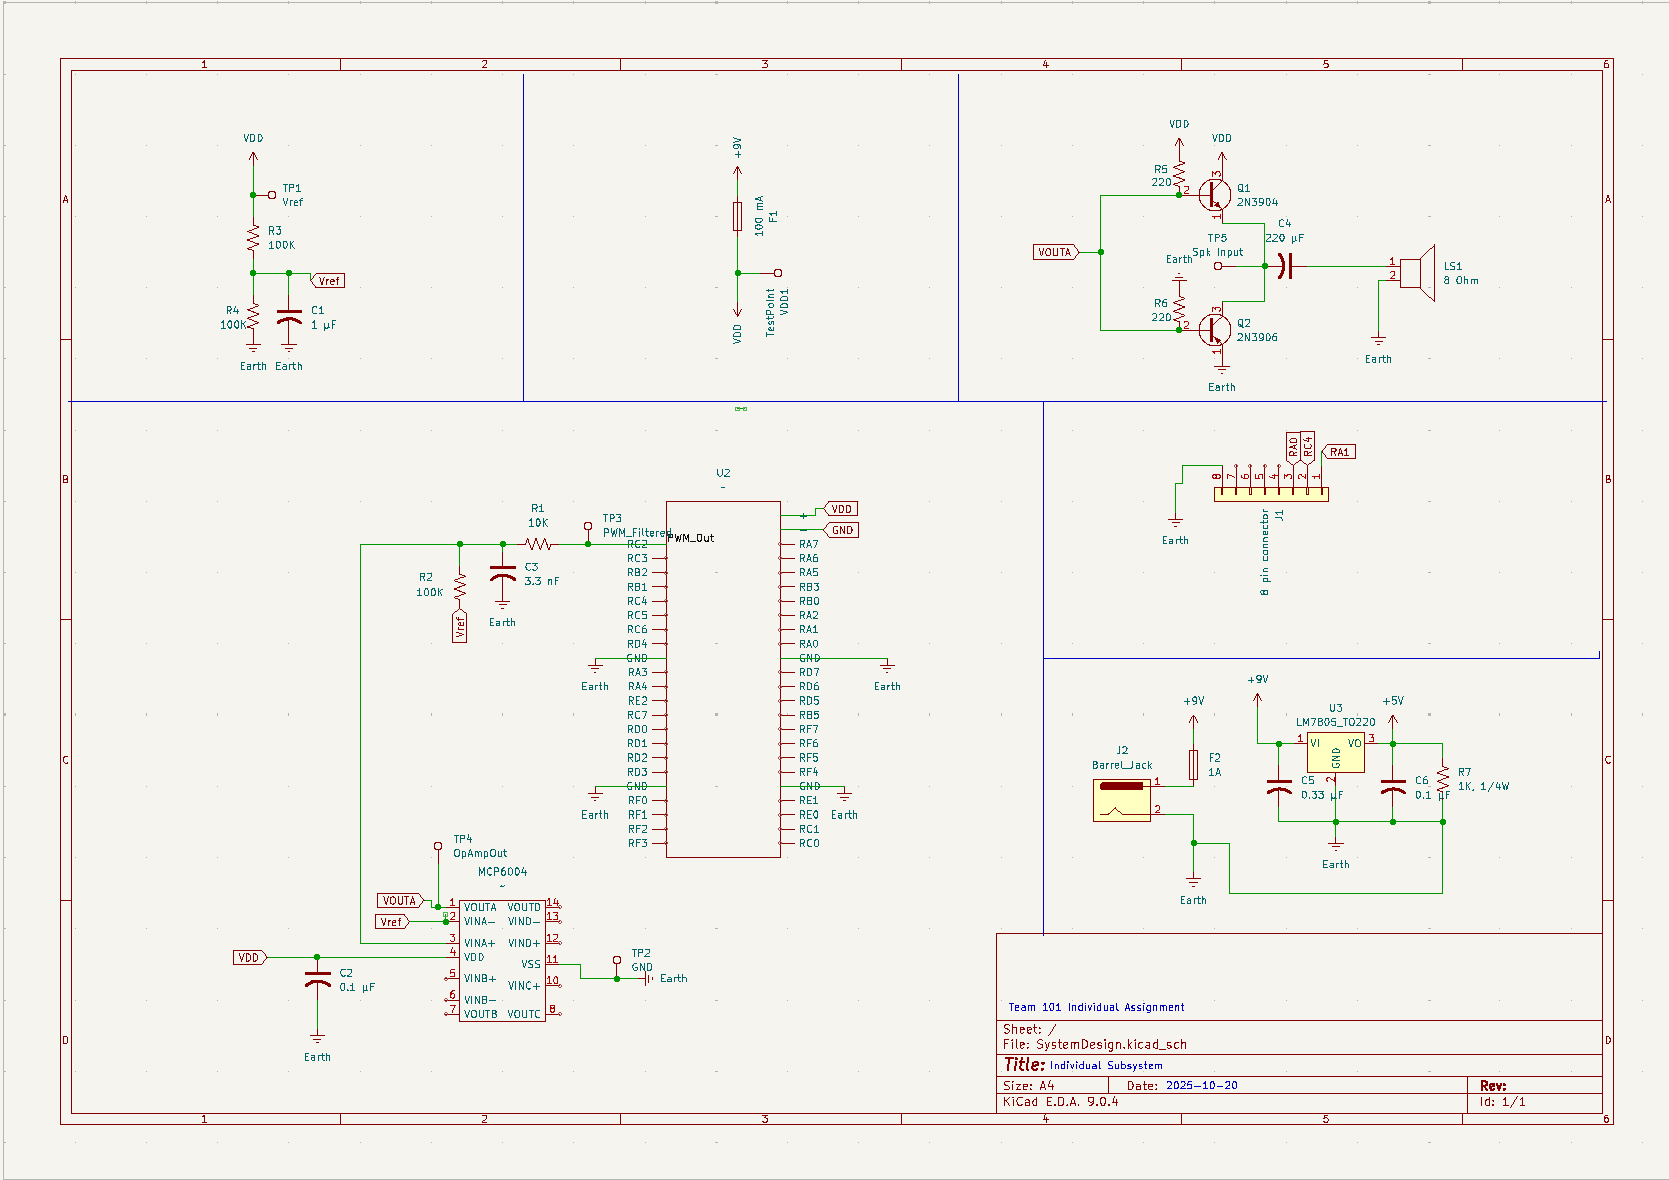This screenshot has height=1180, width=1669.
Task: Click the J1 8 pin connector symbol
Action: [x=1271, y=494]
